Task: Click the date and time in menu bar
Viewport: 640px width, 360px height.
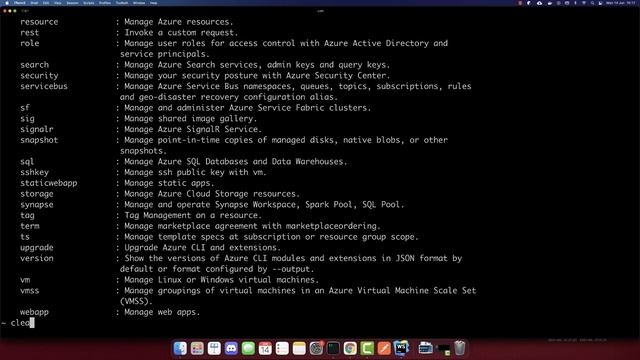Action: [621, 3]
